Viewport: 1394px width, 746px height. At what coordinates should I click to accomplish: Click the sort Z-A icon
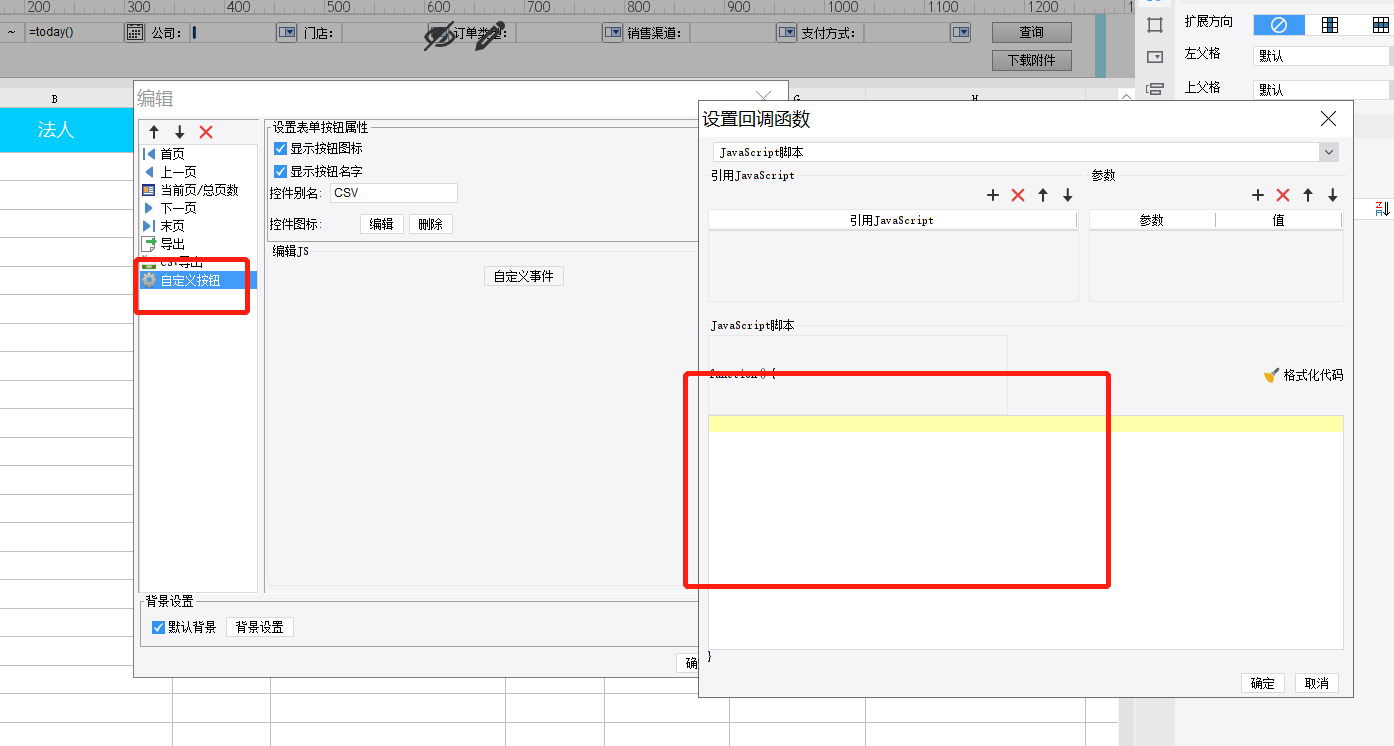[1382, 208]
